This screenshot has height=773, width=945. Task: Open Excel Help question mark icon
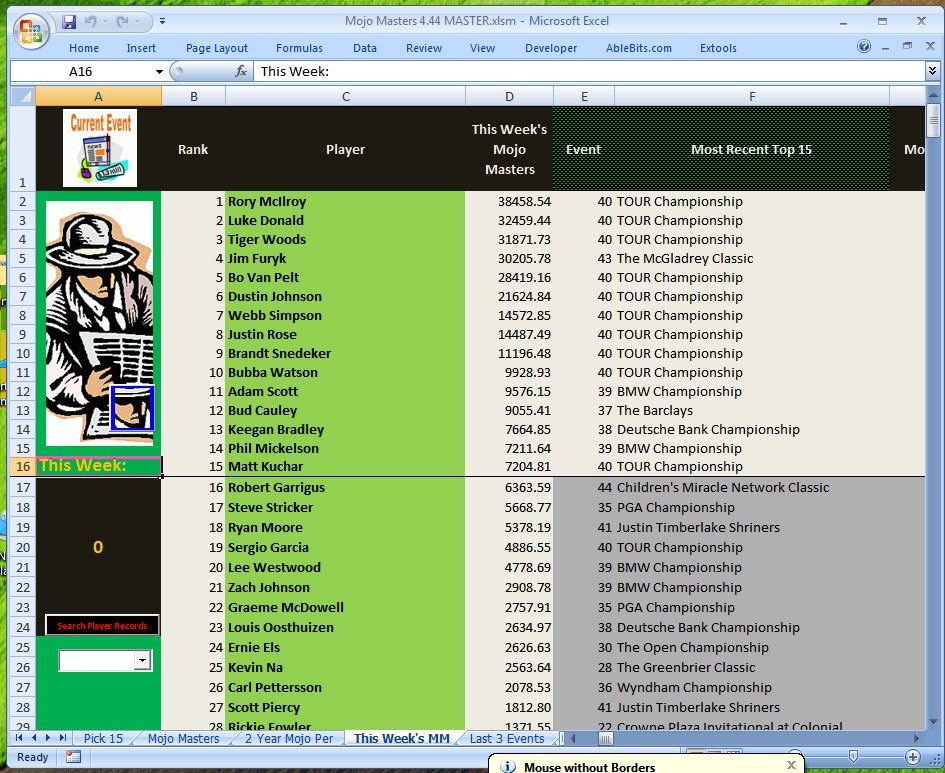[x=864, y=46]
